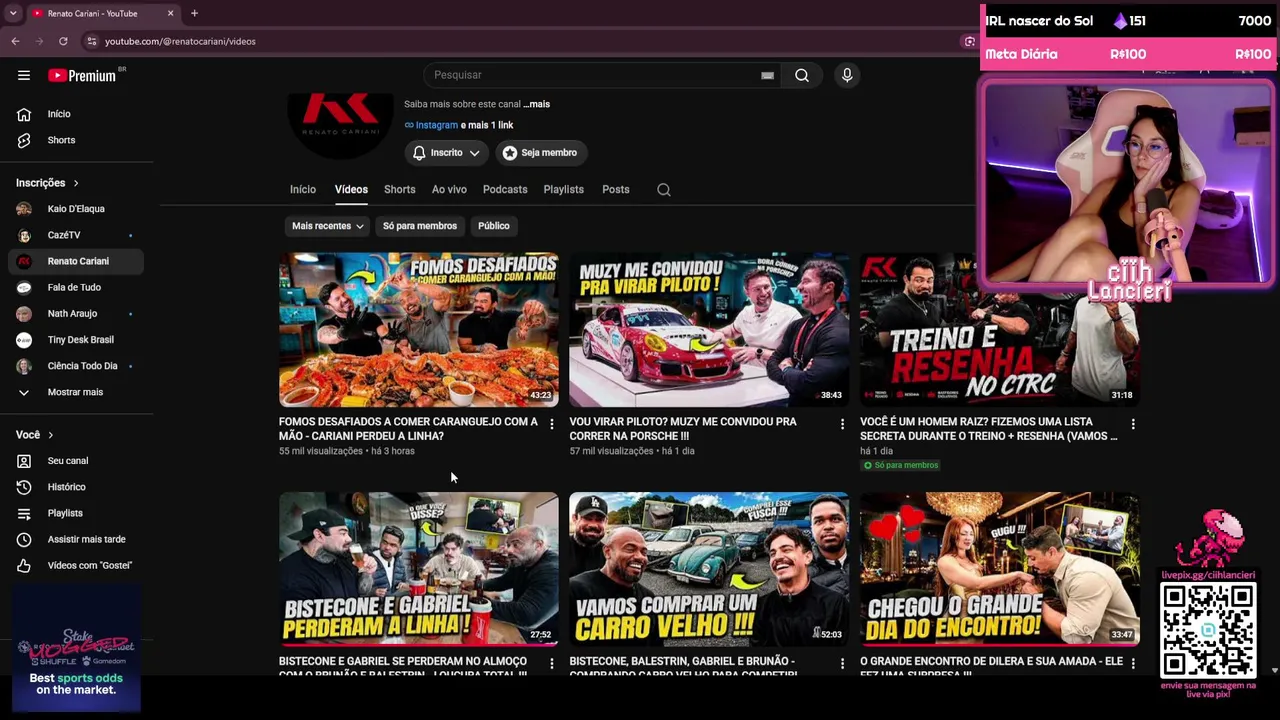Viewport: 1280px width, 720px height.
Task: Filter by Público videos
Action: coord(494,226)
